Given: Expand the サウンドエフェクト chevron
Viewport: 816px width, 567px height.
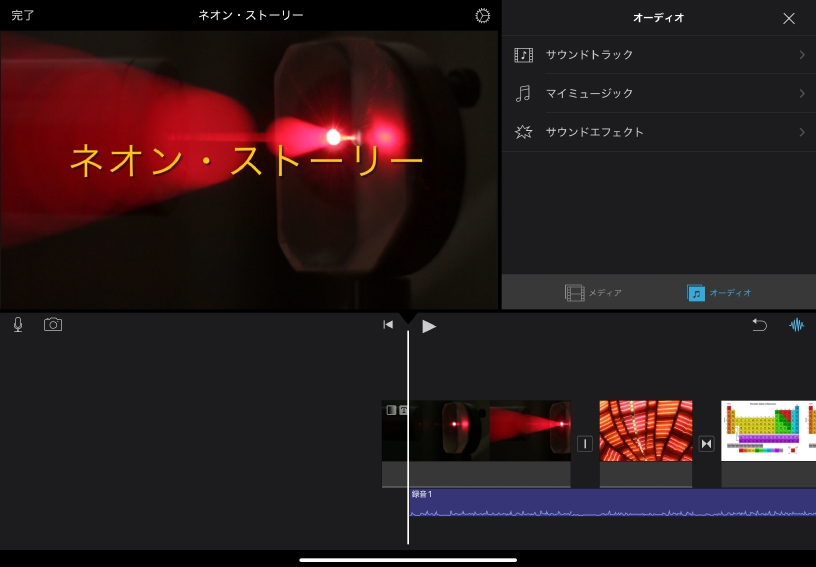Looking at the screenshot, I should pos(802,132).
